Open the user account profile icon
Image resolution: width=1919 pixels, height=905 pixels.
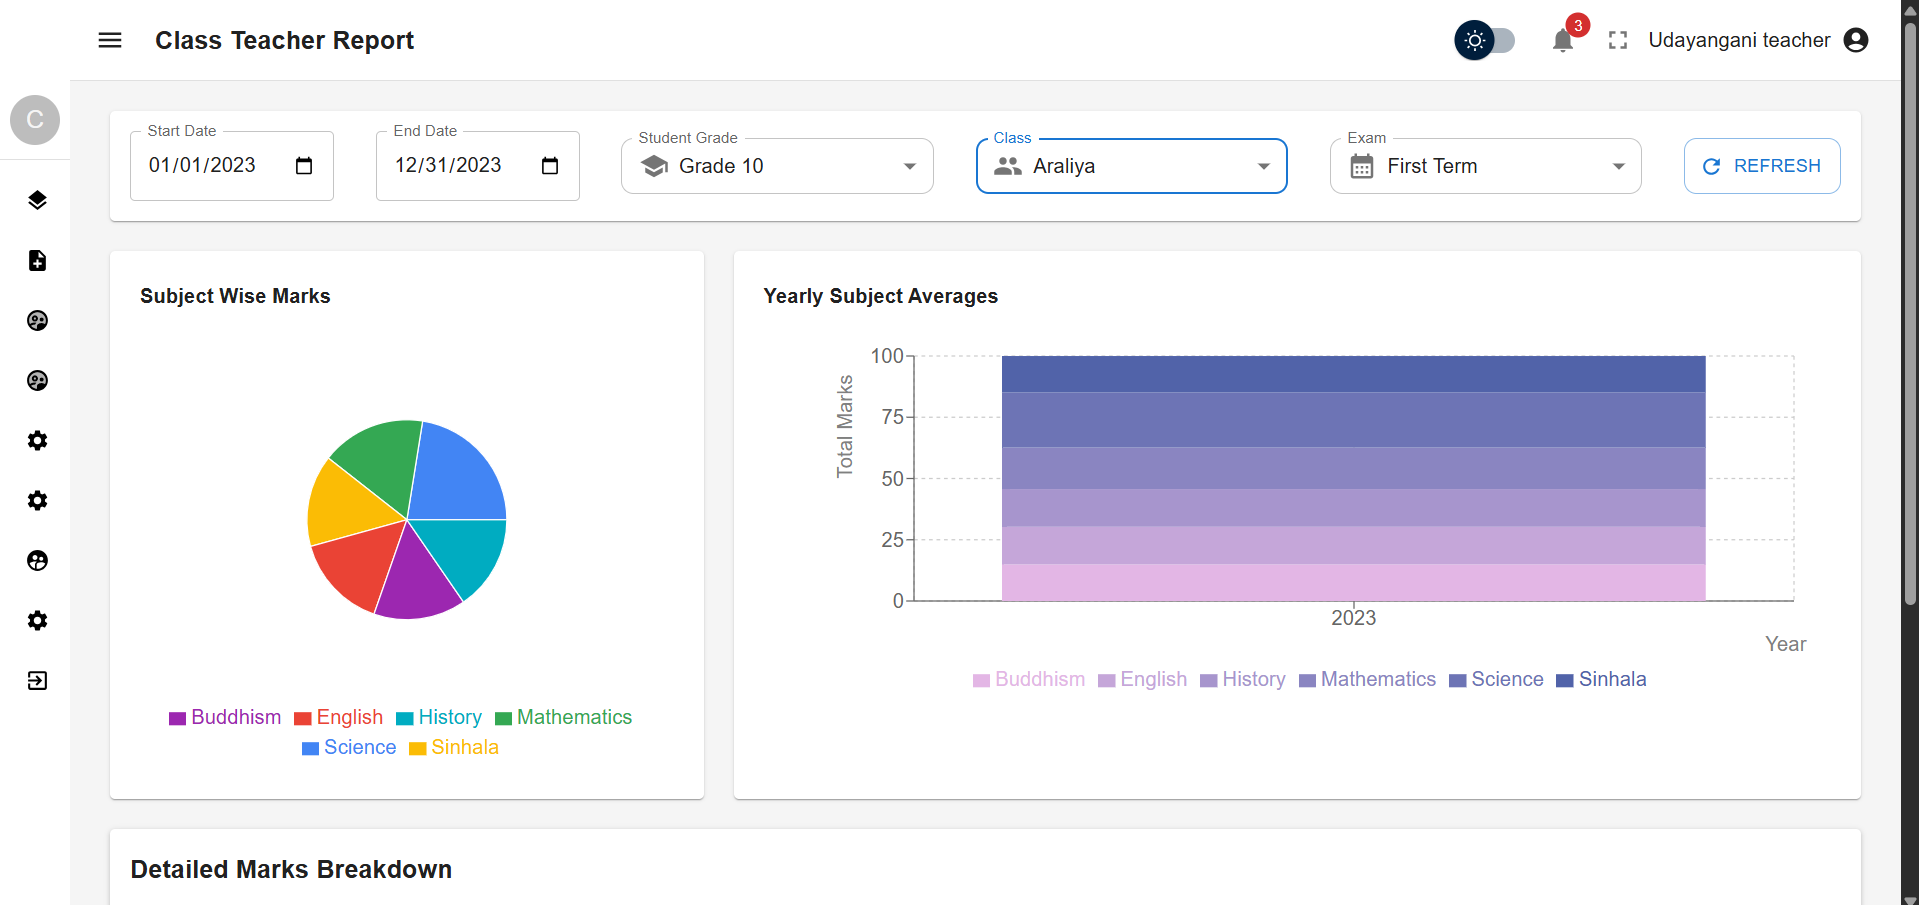click(1856, 40)
